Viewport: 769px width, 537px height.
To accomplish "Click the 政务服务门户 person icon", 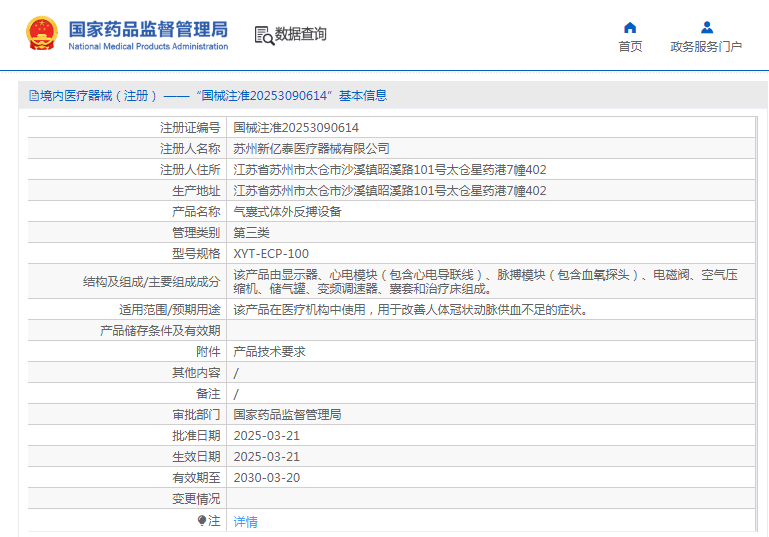I will 707,27.
